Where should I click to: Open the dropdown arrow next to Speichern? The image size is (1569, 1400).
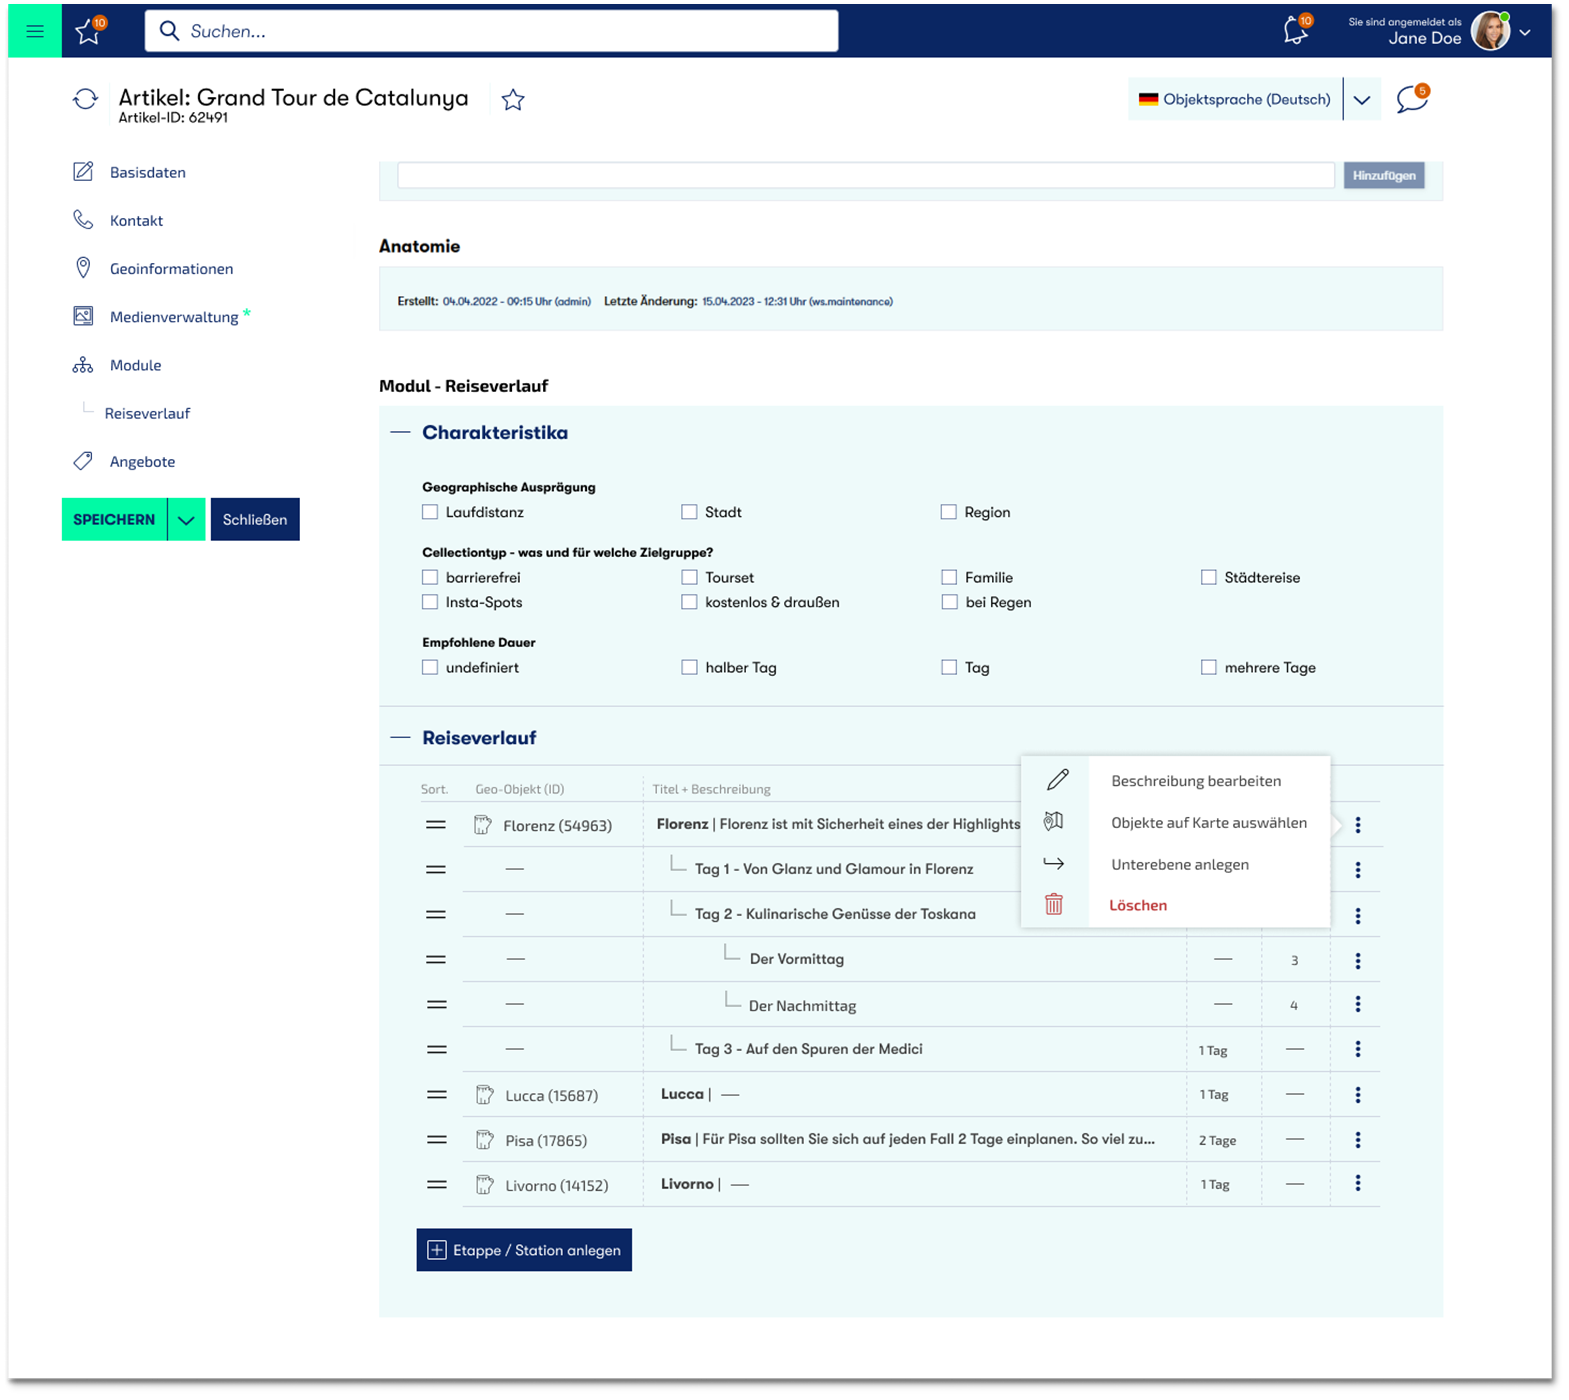pyautogui.click(x=186, y=520)
